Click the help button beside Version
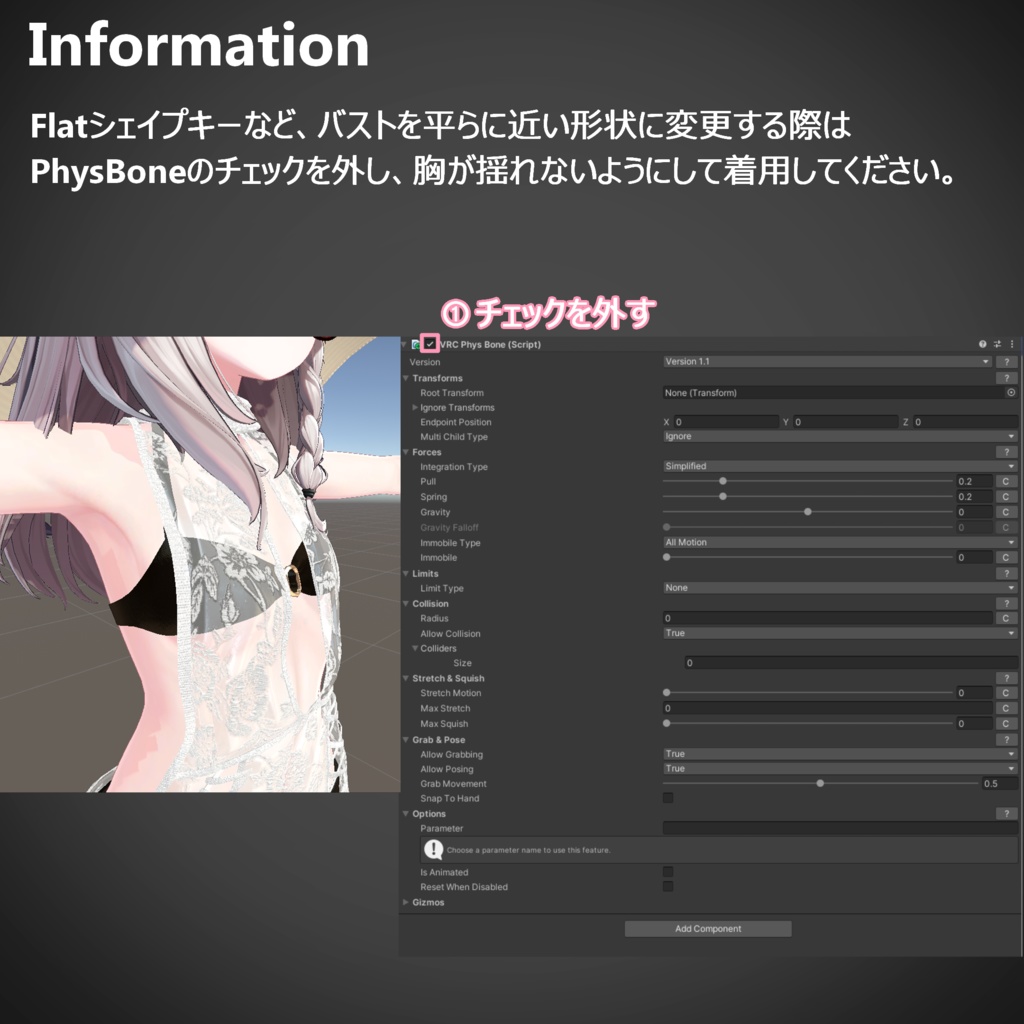Image resolution: width=1024 pixels, height=1024 pixels. (x=1006, y=362)
